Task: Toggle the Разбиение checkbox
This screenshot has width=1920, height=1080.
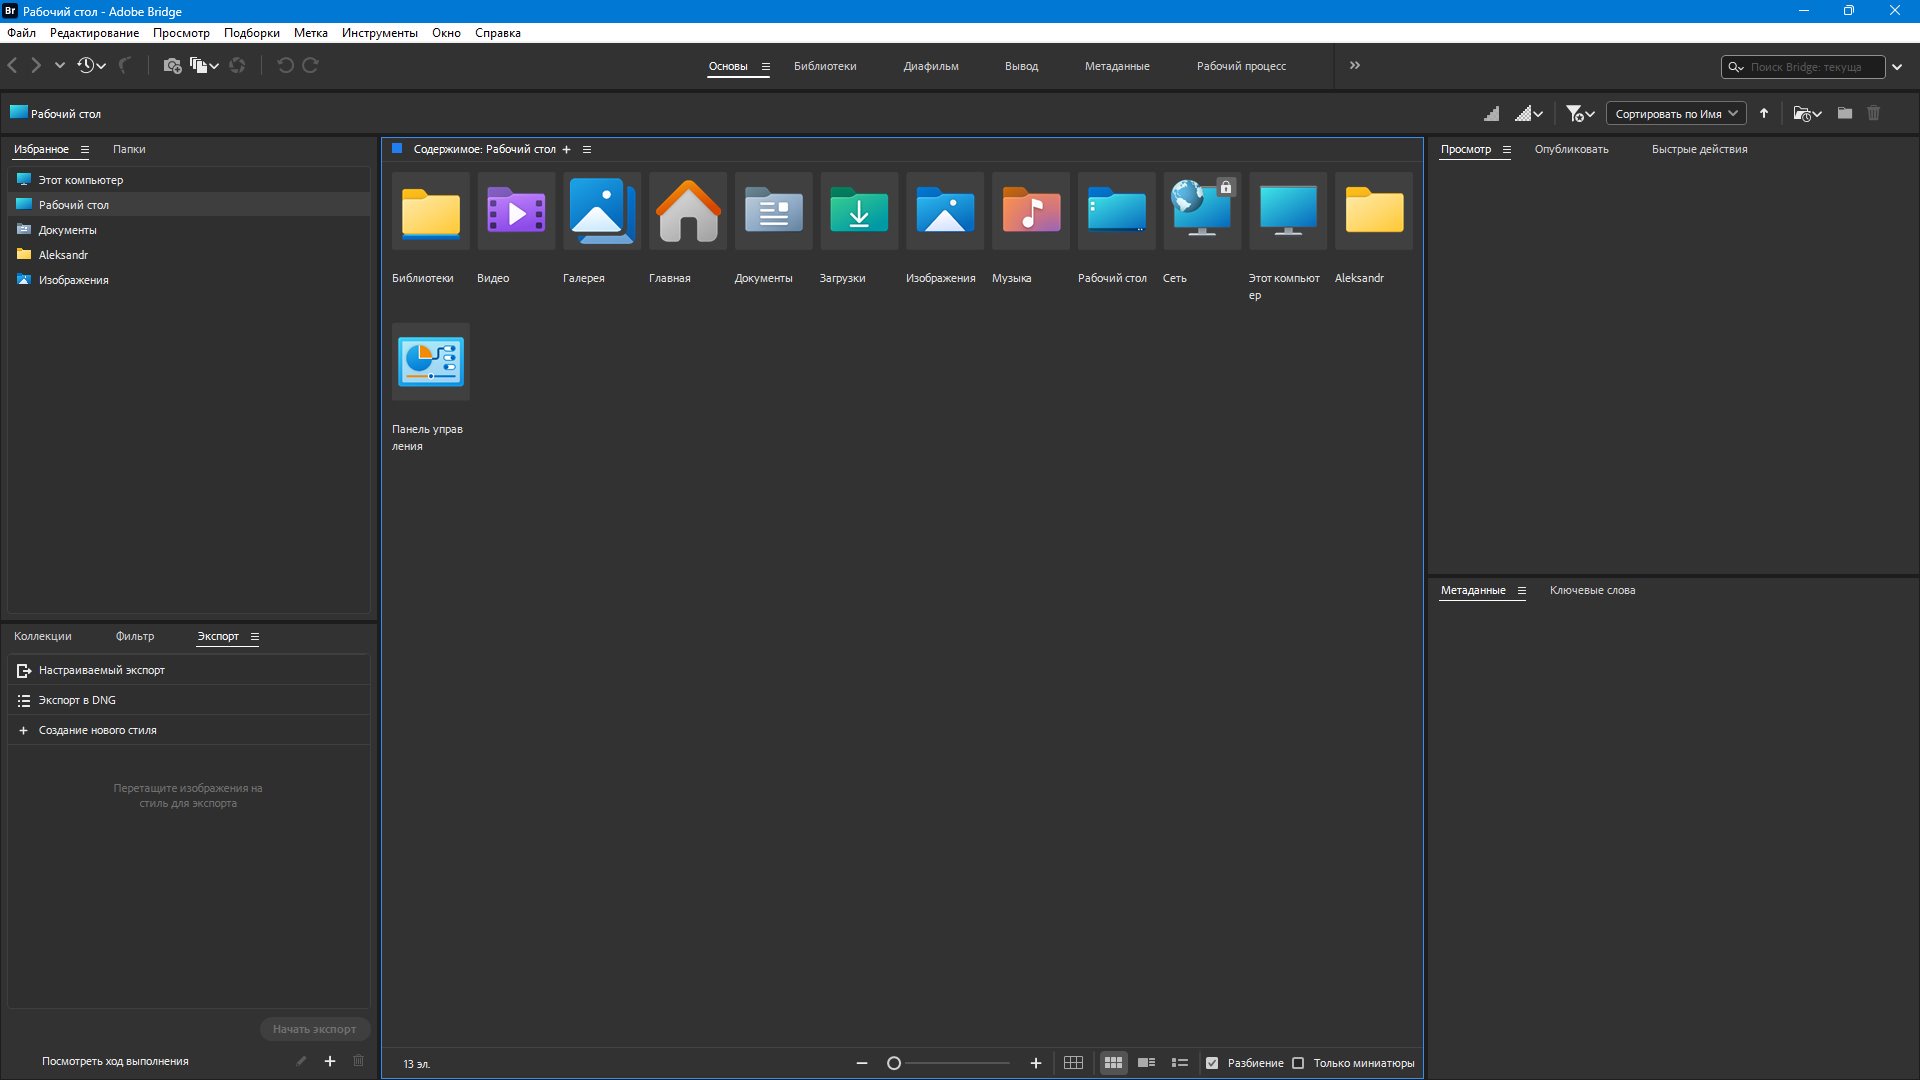Action: (x=1212, y=1063)
